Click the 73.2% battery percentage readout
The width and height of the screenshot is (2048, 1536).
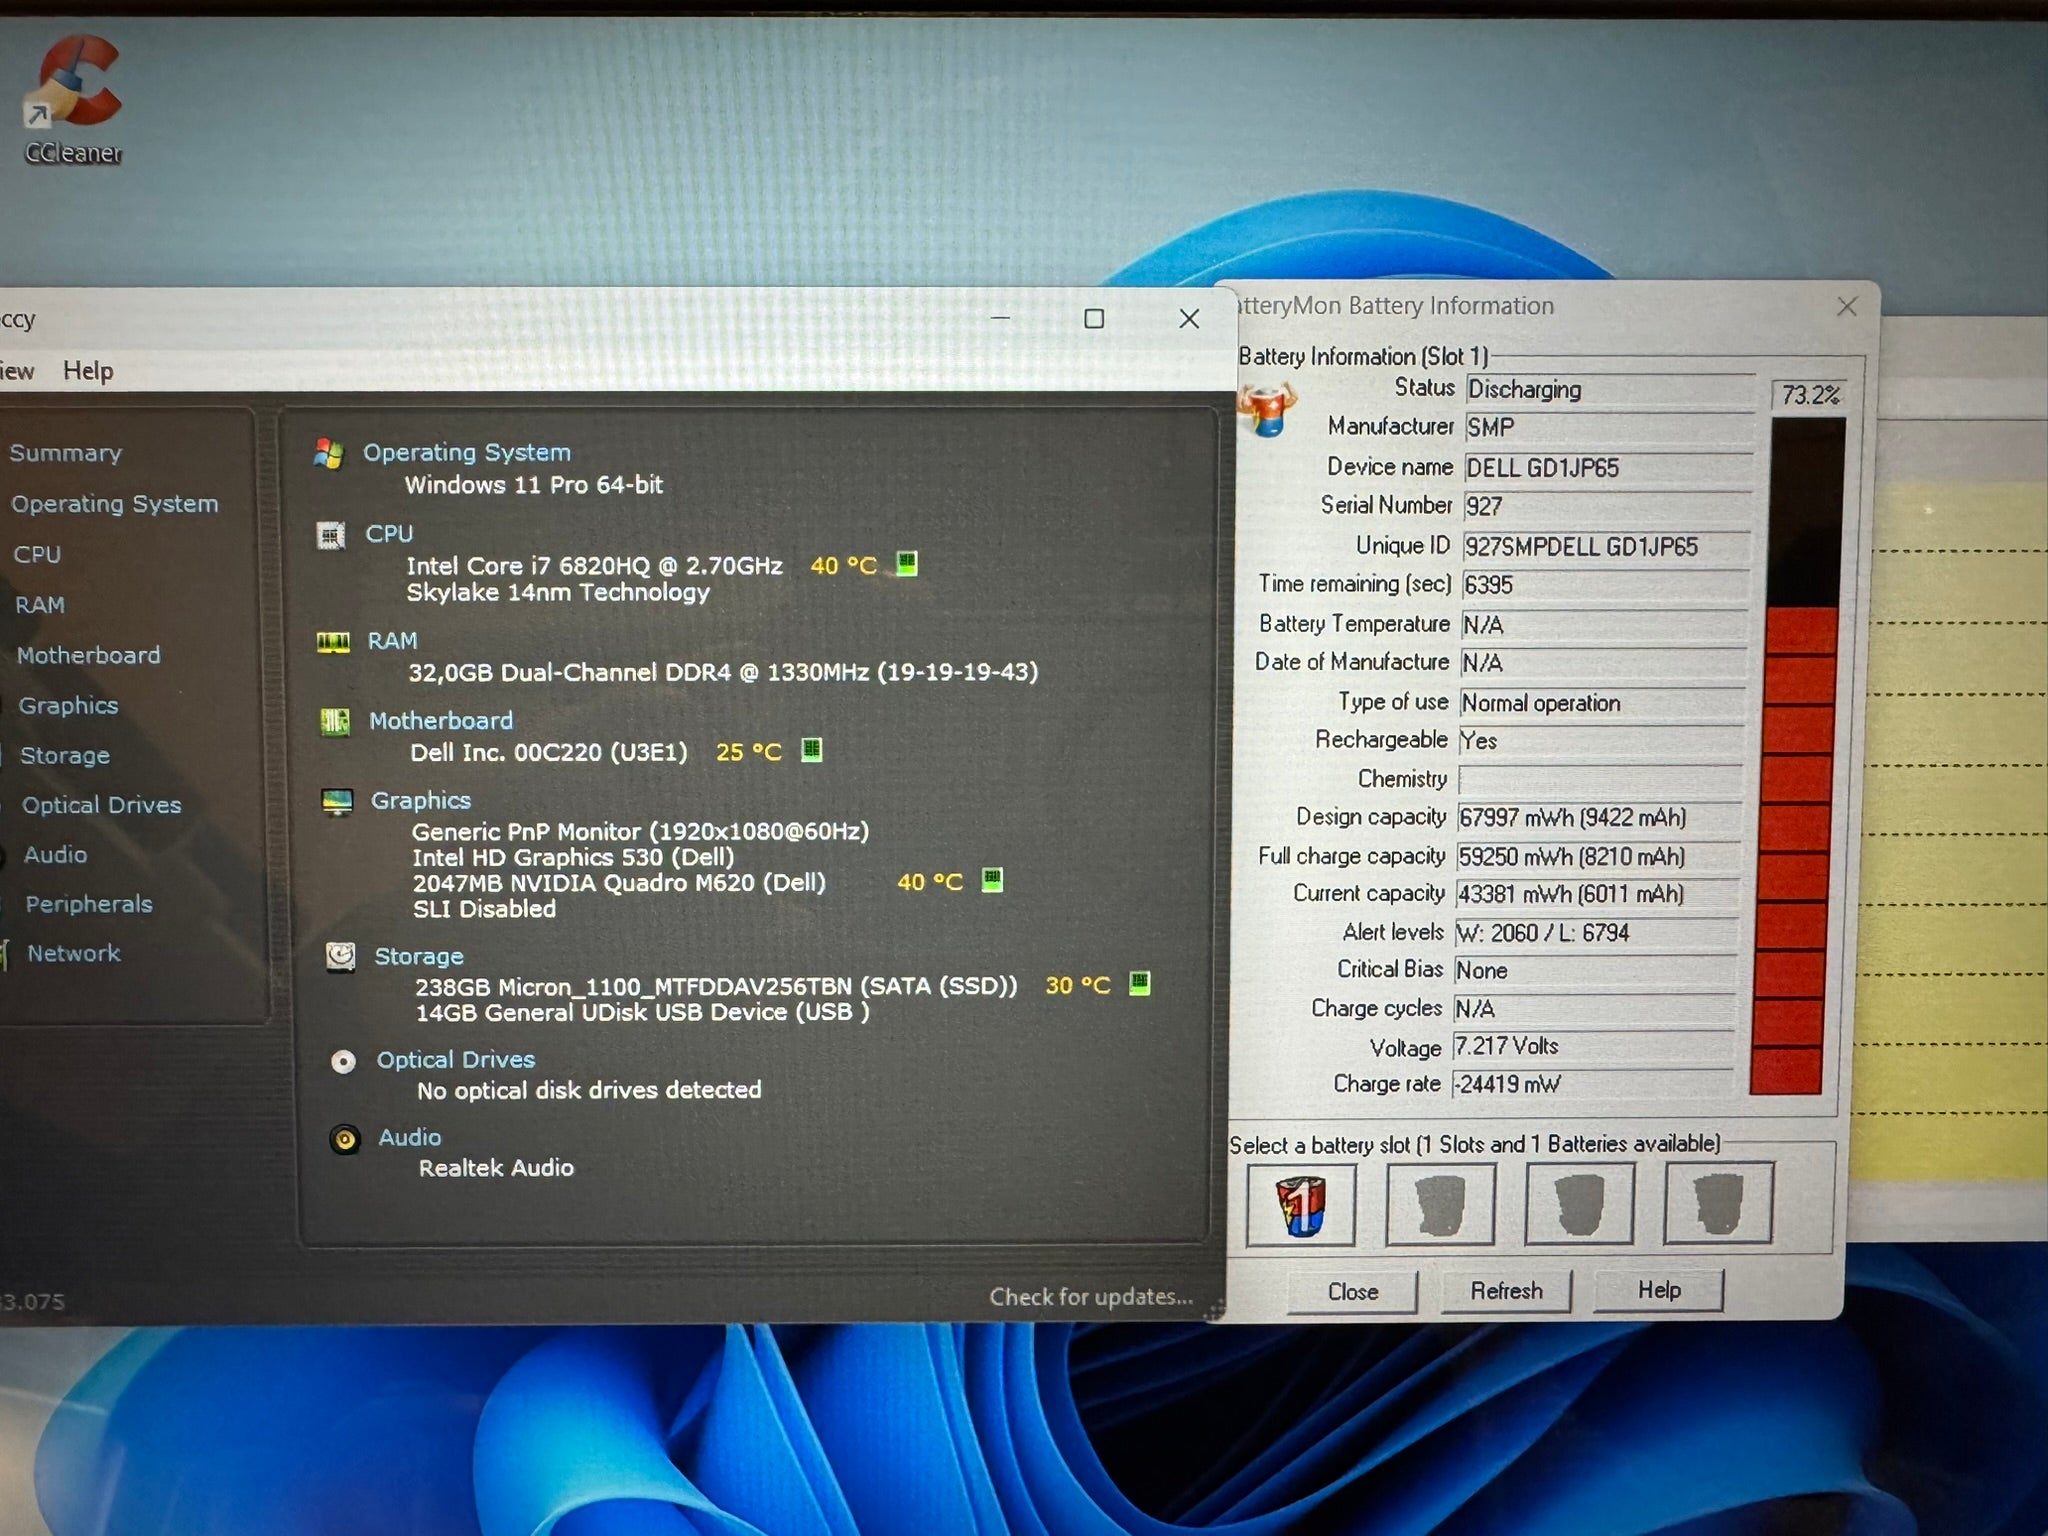coord(1810,395)
